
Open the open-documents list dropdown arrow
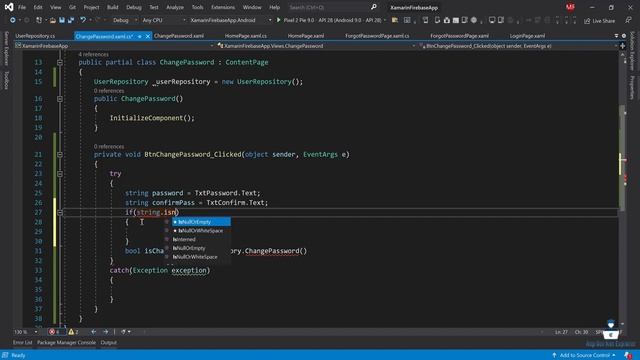tap(616, 36)
